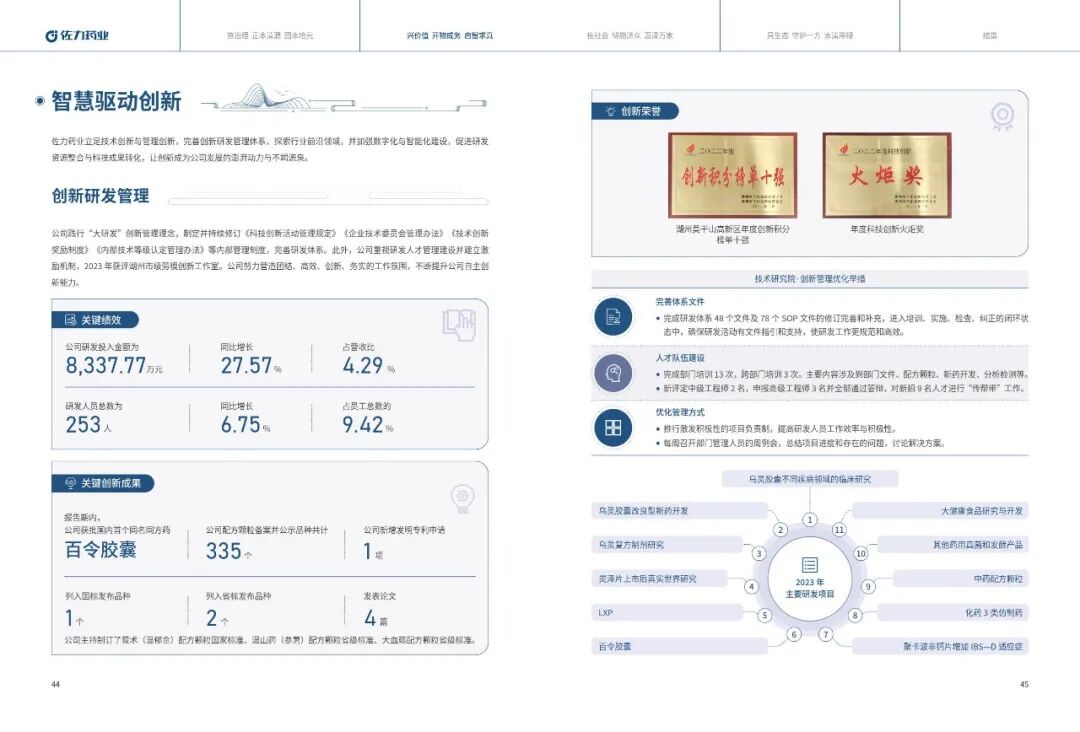The image size is (1080, 732).
Task: Open the highlighted 兴价值 header section tab
Action: point(450,35)
